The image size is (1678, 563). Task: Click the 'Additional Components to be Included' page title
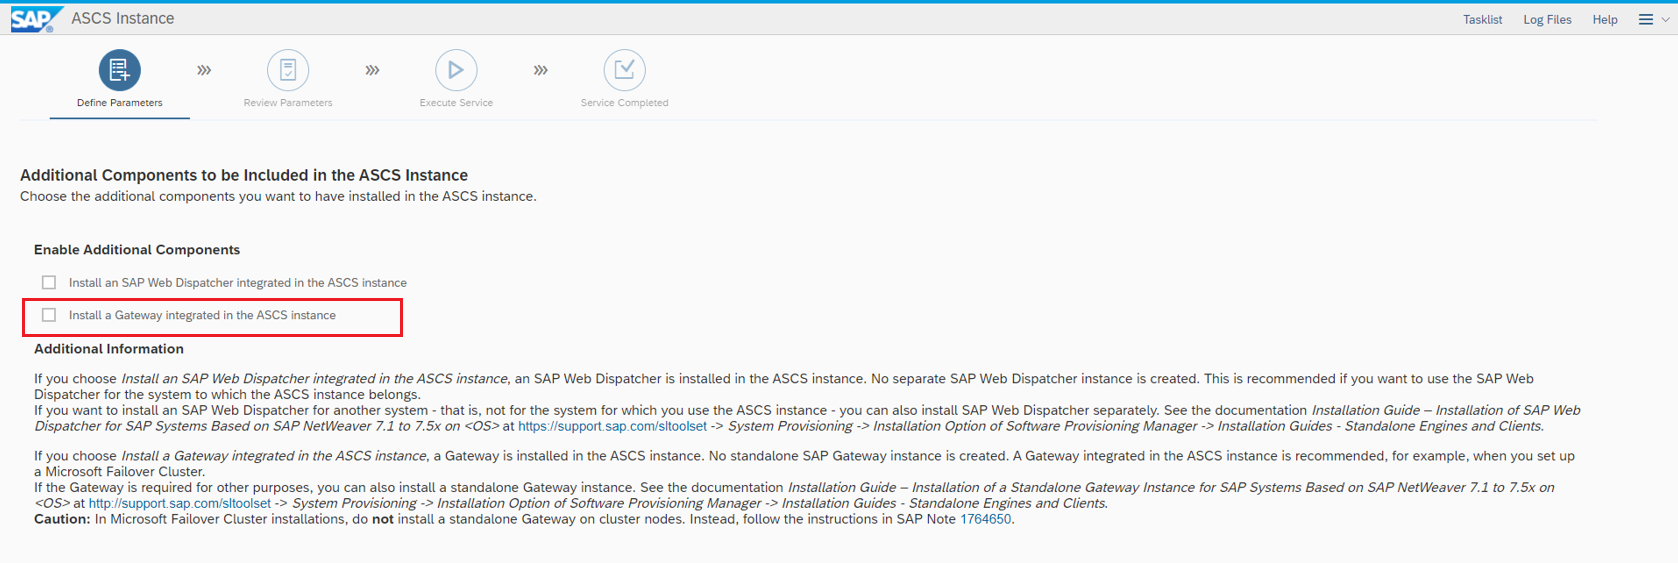244,175
